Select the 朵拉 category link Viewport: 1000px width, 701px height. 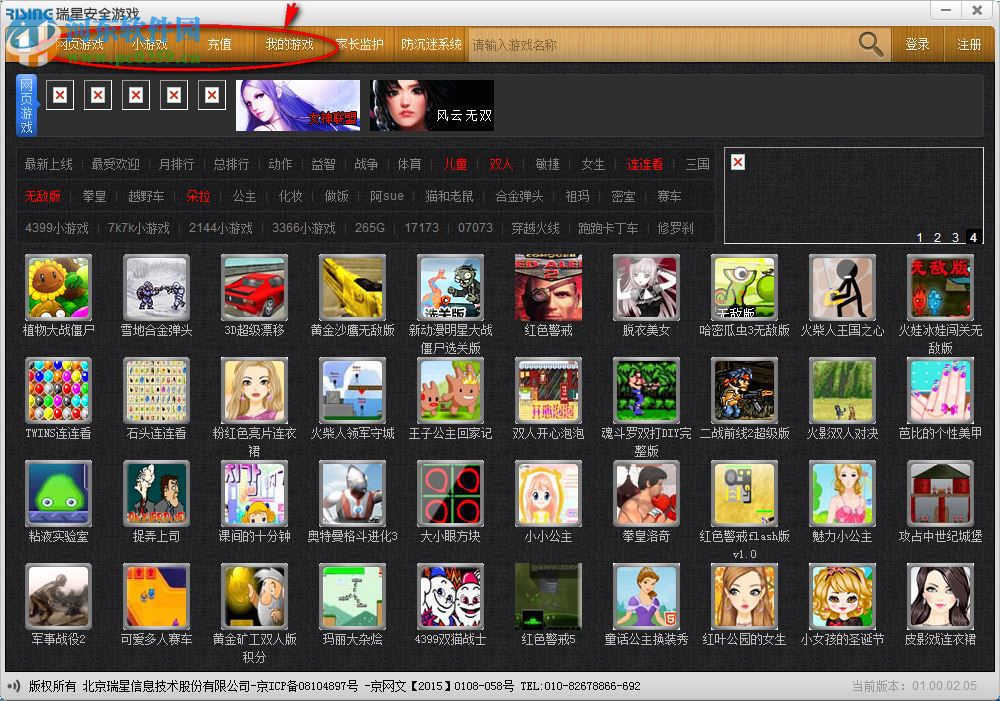tap(198, 196)
